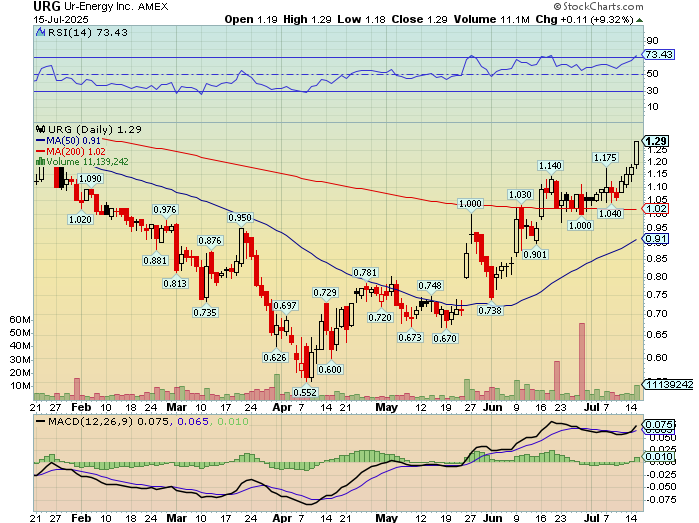The image size is (699, 523).
Task: Click the 1.030 price label
Action: pos(520,194)
